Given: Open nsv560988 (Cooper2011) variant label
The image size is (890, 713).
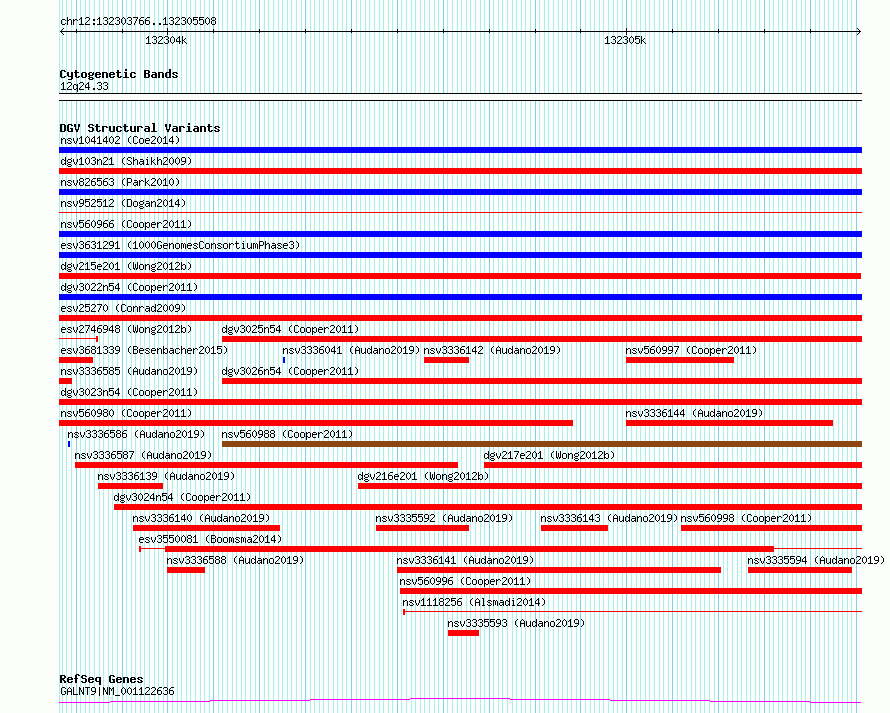Looking at the screenshot, I should click(x=287, y=434).
